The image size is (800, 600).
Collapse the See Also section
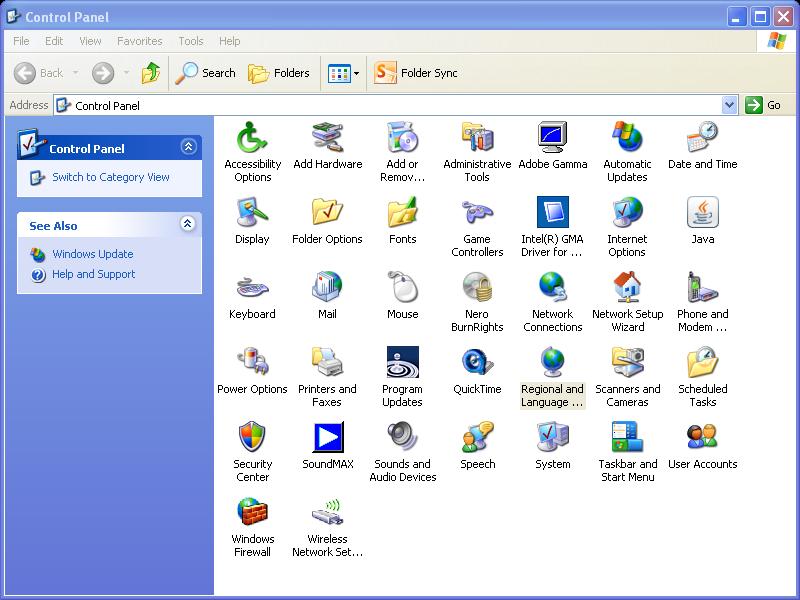tap(187, 223)
